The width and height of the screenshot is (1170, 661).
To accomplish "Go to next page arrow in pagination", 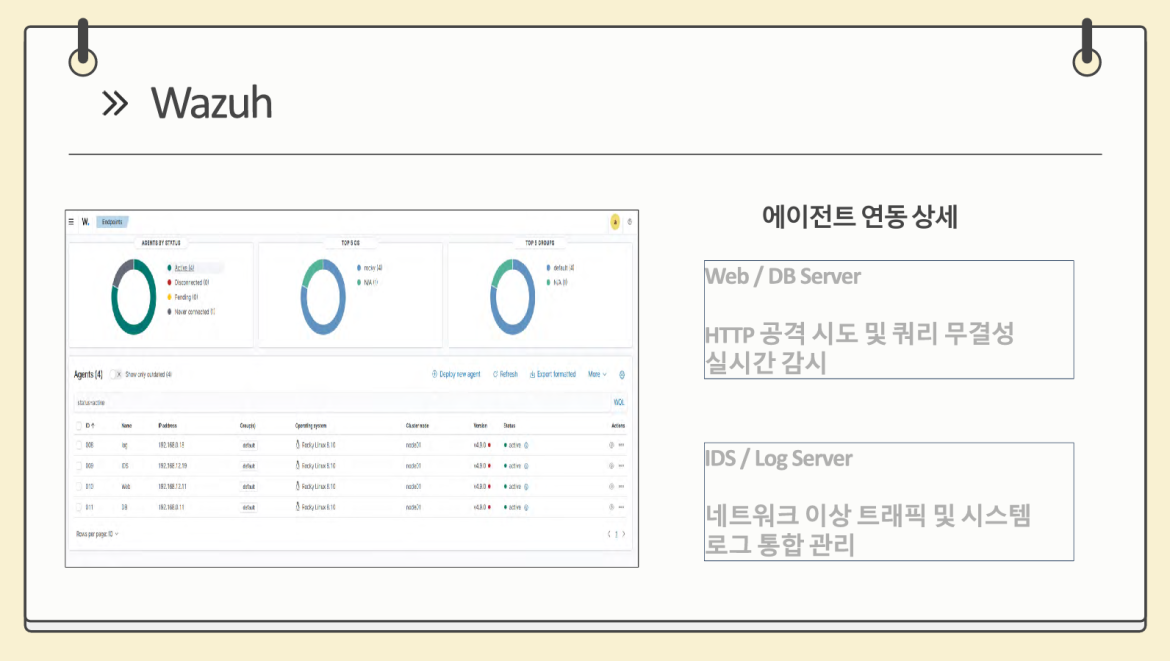I will pos(624,534).
